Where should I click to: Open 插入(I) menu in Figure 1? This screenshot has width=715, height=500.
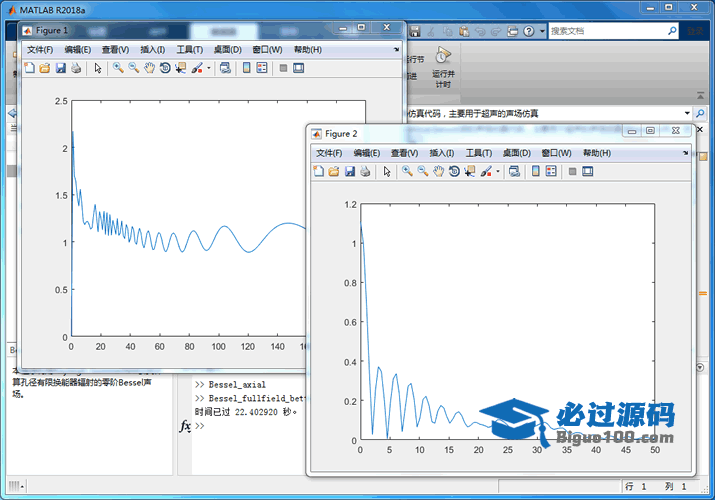pyautogui.click(x=153, y=50)
